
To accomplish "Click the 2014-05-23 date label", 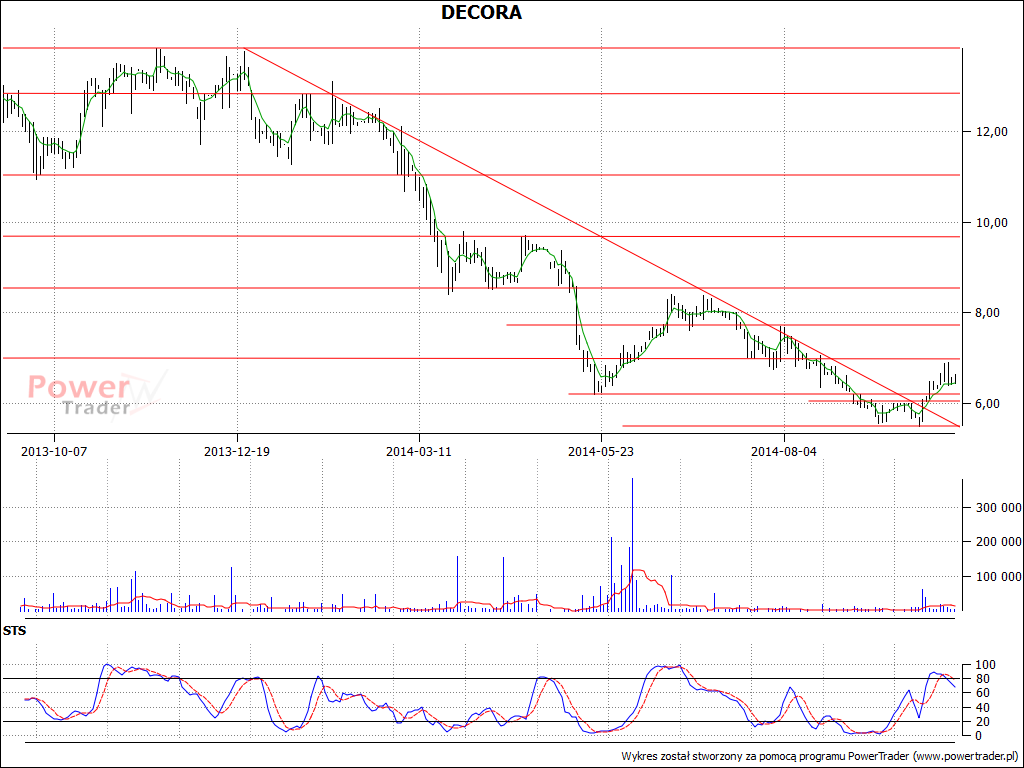I will (601, 451).
